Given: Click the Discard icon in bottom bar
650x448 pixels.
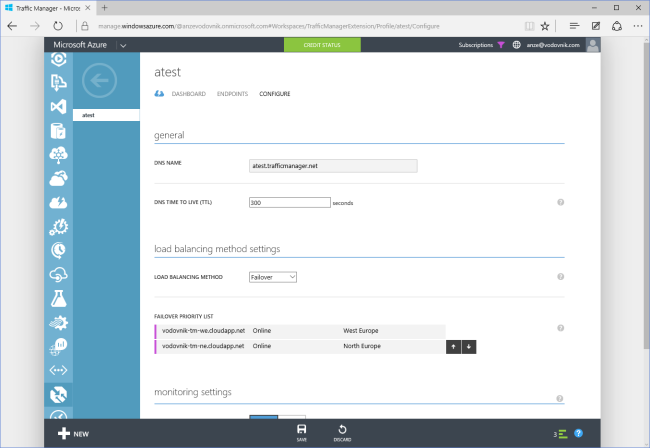Looking at the screenshot, I should (x=342, y=433).
